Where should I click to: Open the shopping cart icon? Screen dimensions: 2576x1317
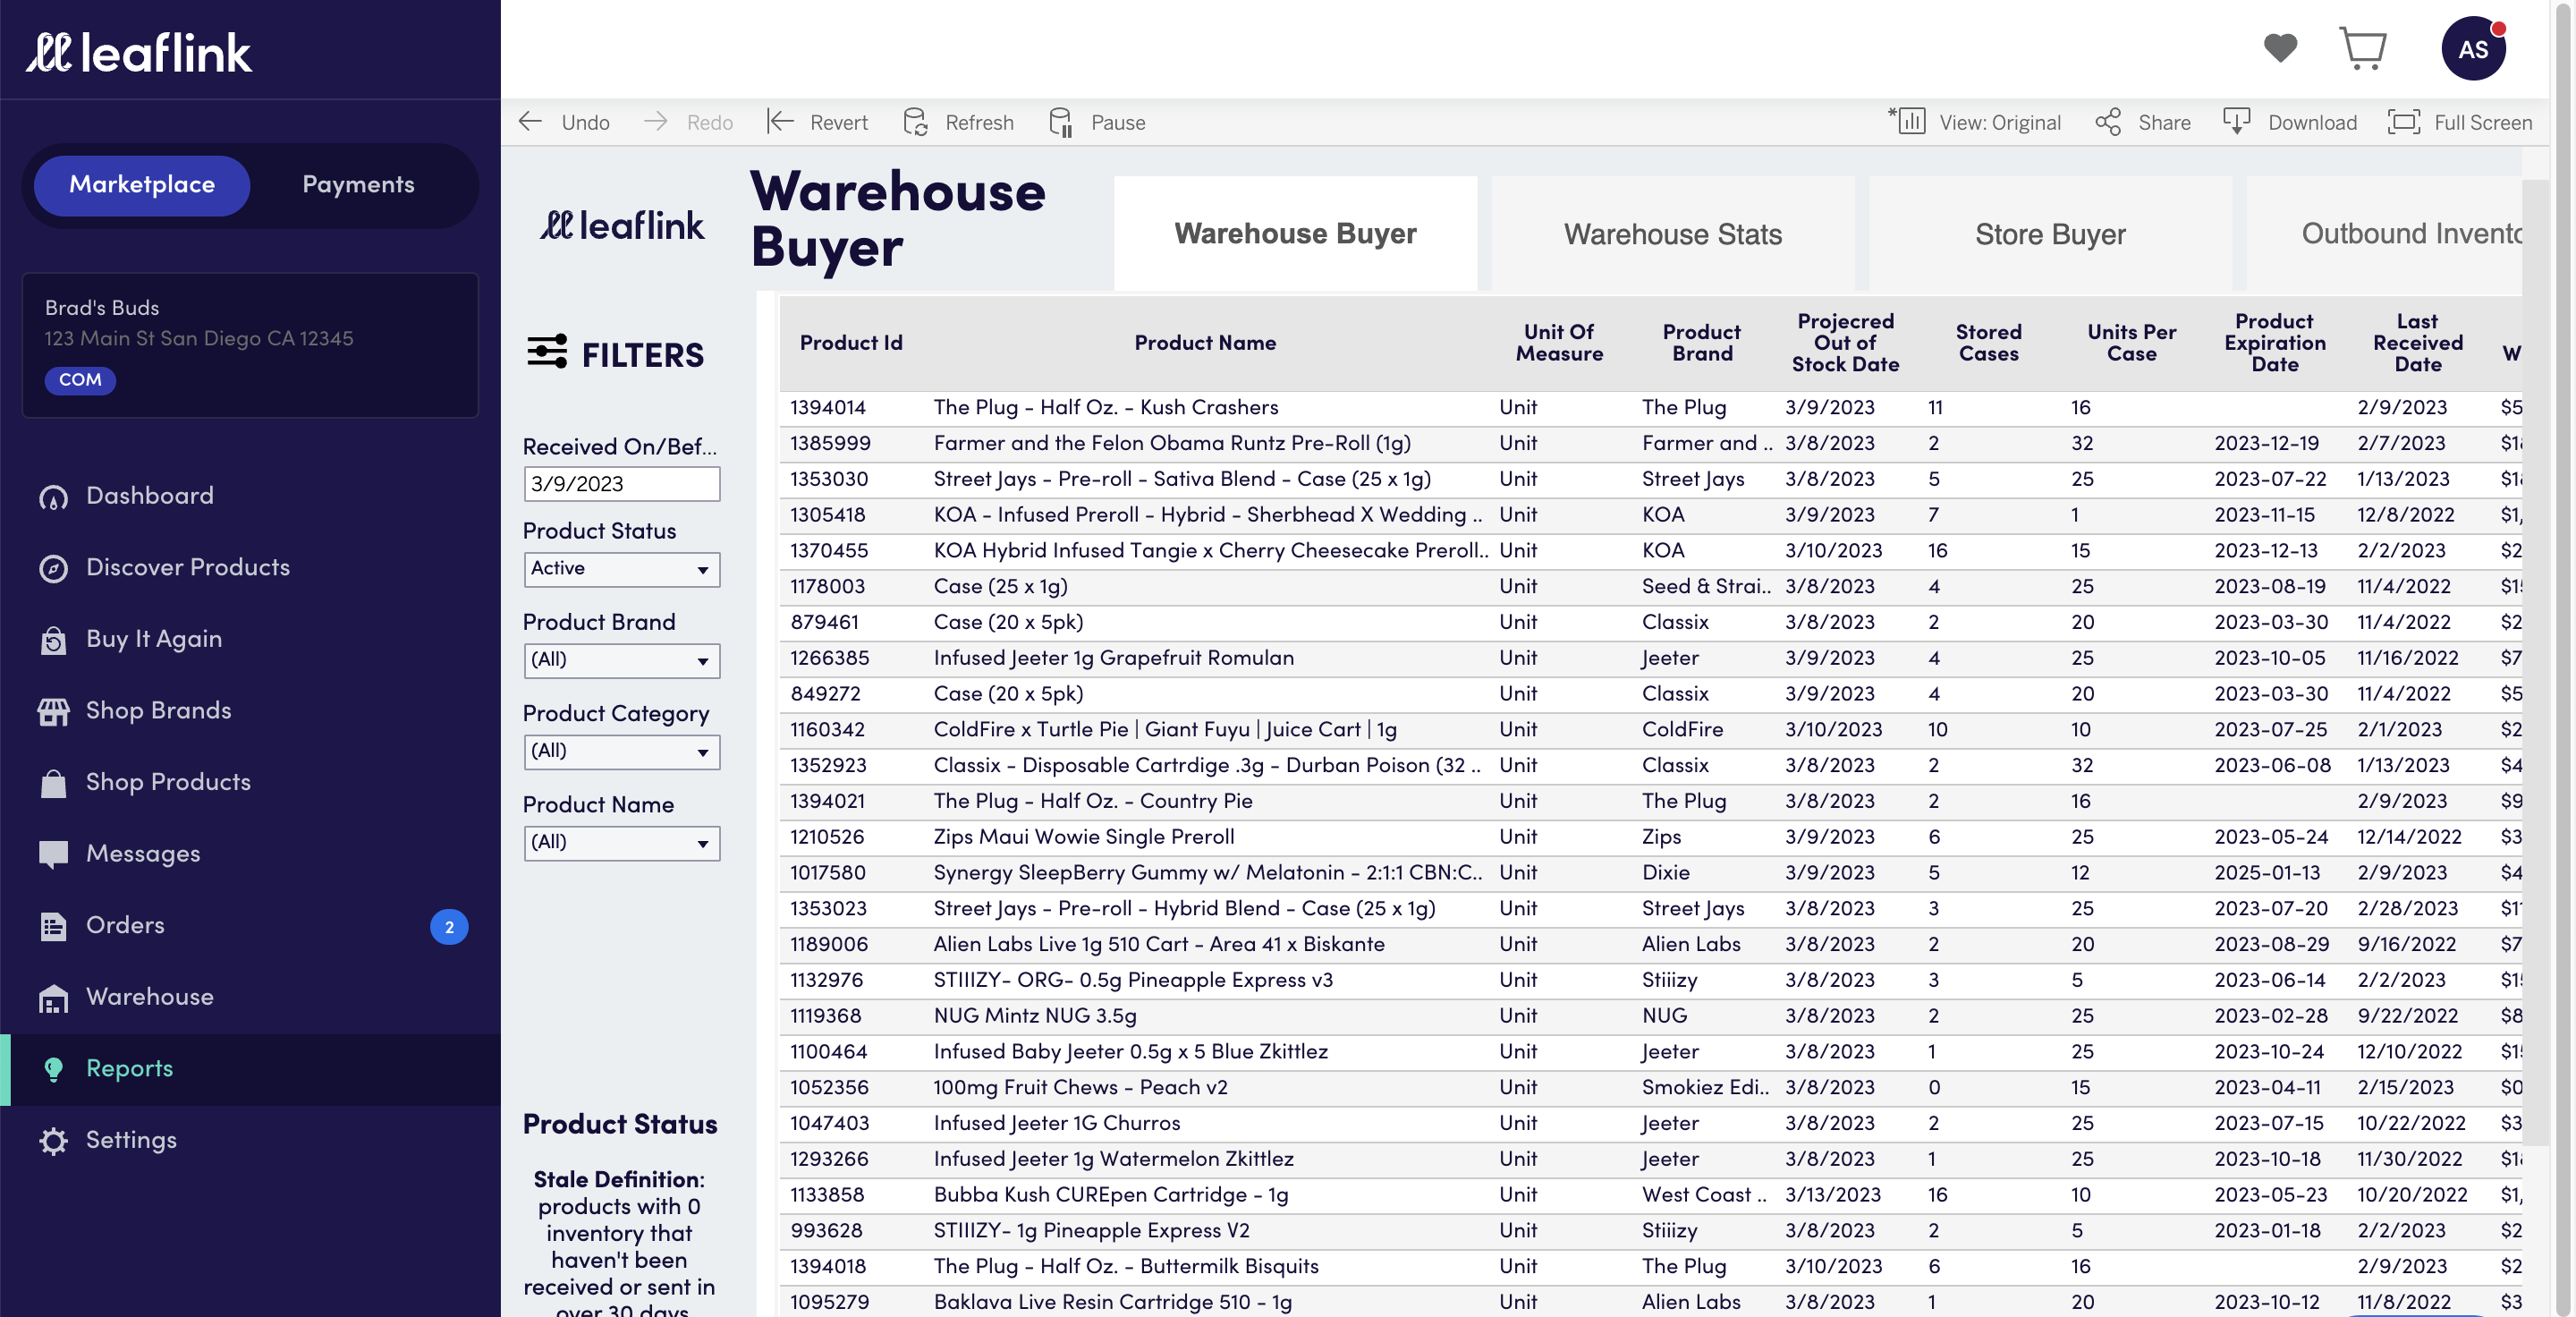click(2363, 48)
